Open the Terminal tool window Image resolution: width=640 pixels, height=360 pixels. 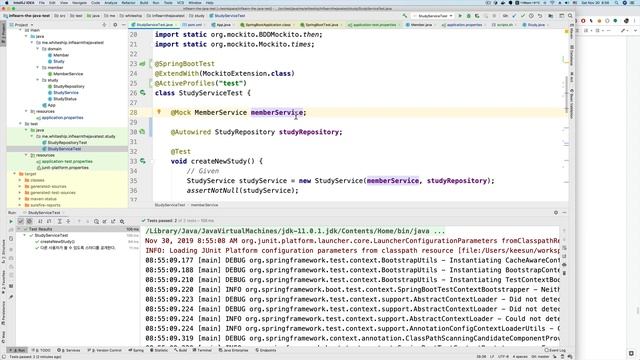point(203,350)
